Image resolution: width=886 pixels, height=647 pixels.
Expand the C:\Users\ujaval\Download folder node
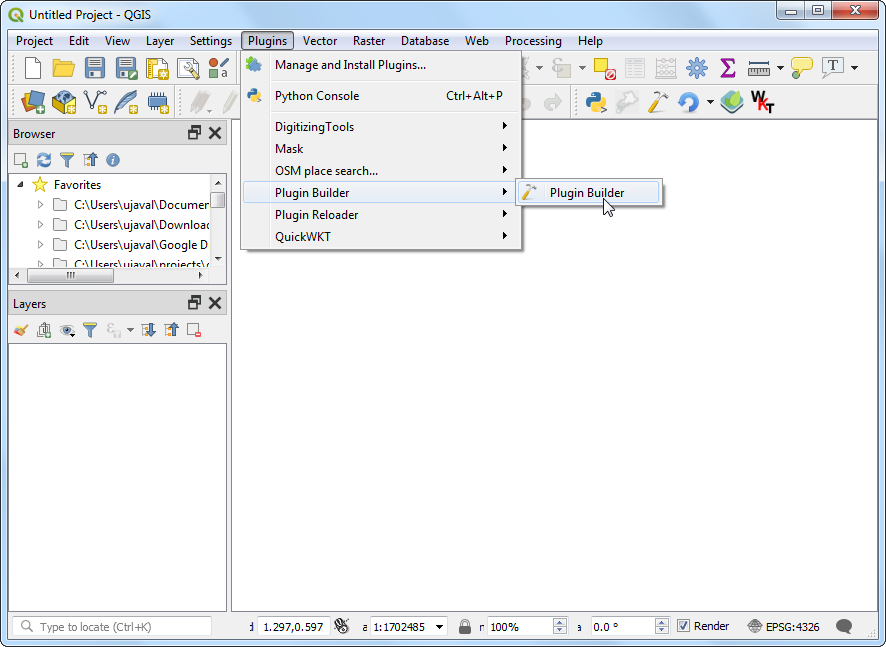(x=41, y=225)
